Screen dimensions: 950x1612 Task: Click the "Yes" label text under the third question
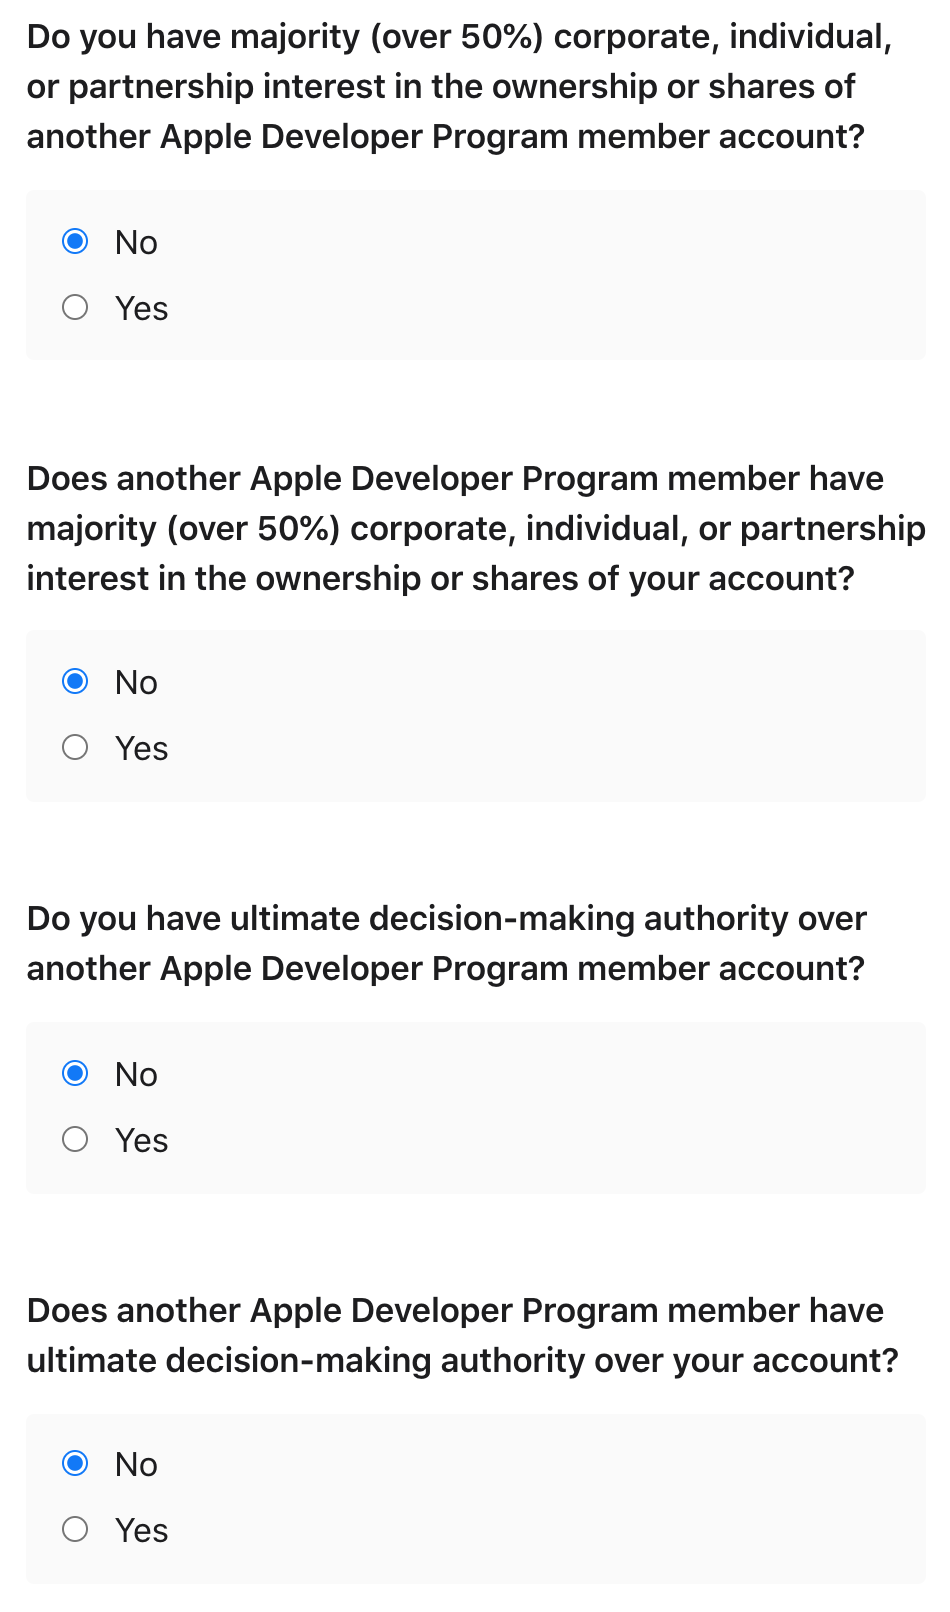[x=141, y=1140]
